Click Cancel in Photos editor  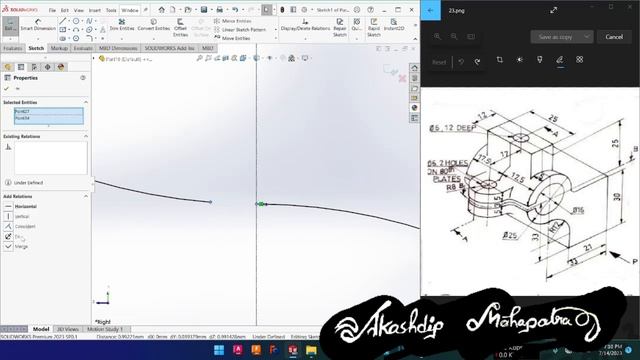tap(614, 37)
